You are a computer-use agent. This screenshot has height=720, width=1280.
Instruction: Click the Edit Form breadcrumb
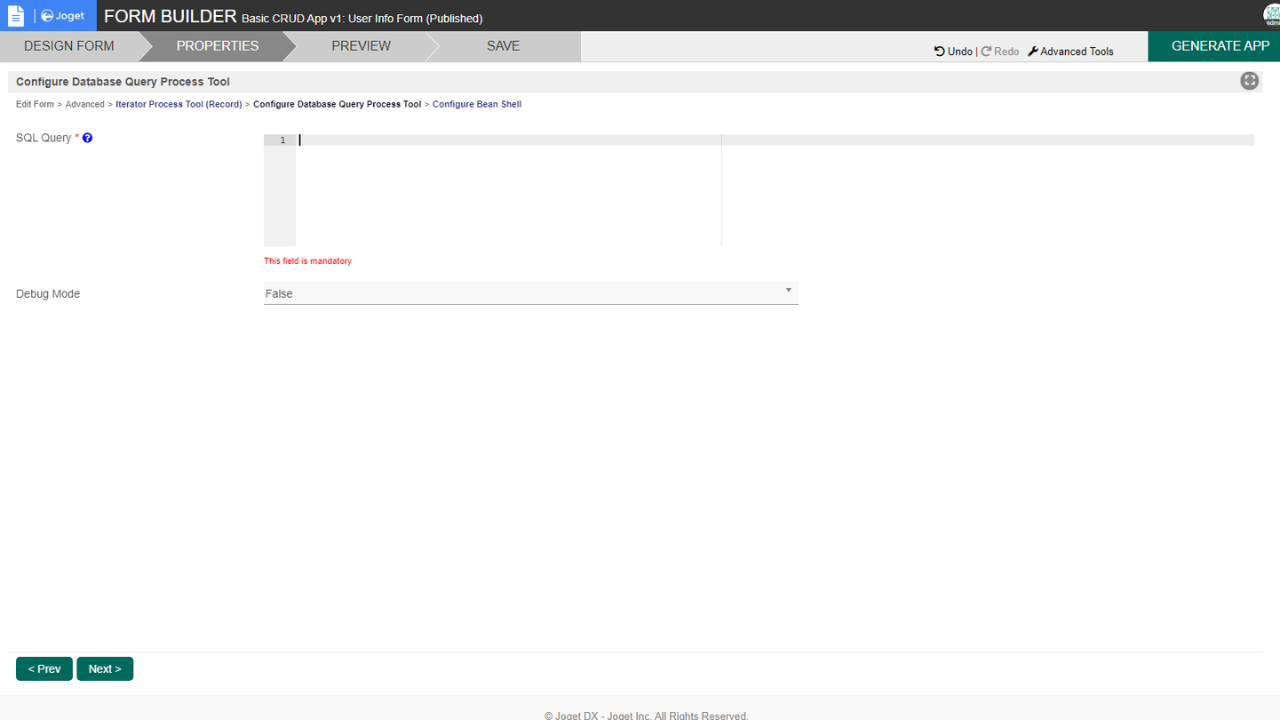(x=35, y=104)
